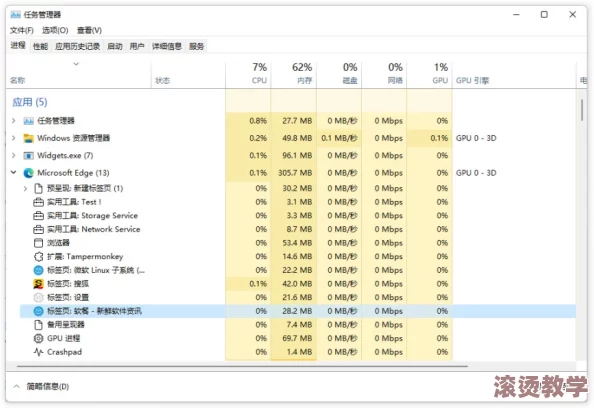The width and height of the screenshot is (594, 408).
Task: Click GPU 0 - 3D in Edge row
Action: pyautogui.click(x=476, y=173)
